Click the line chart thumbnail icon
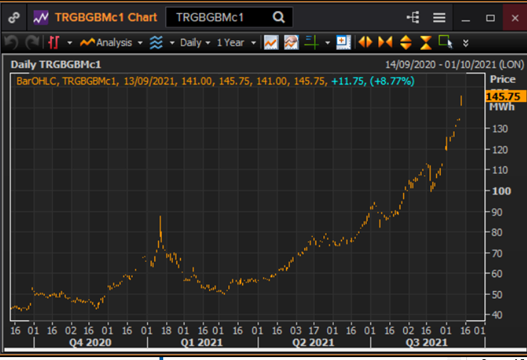The height and width of the screenshot is (360, 527). (271, 43)
